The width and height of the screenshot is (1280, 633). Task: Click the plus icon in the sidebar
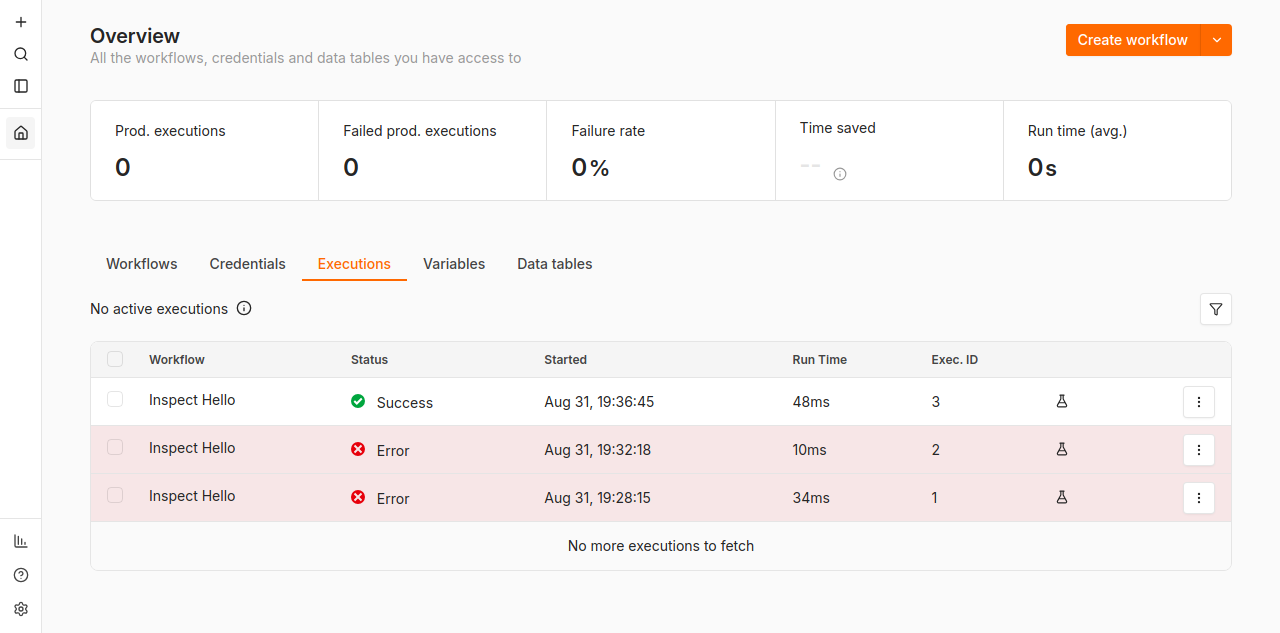pos(21,22)
